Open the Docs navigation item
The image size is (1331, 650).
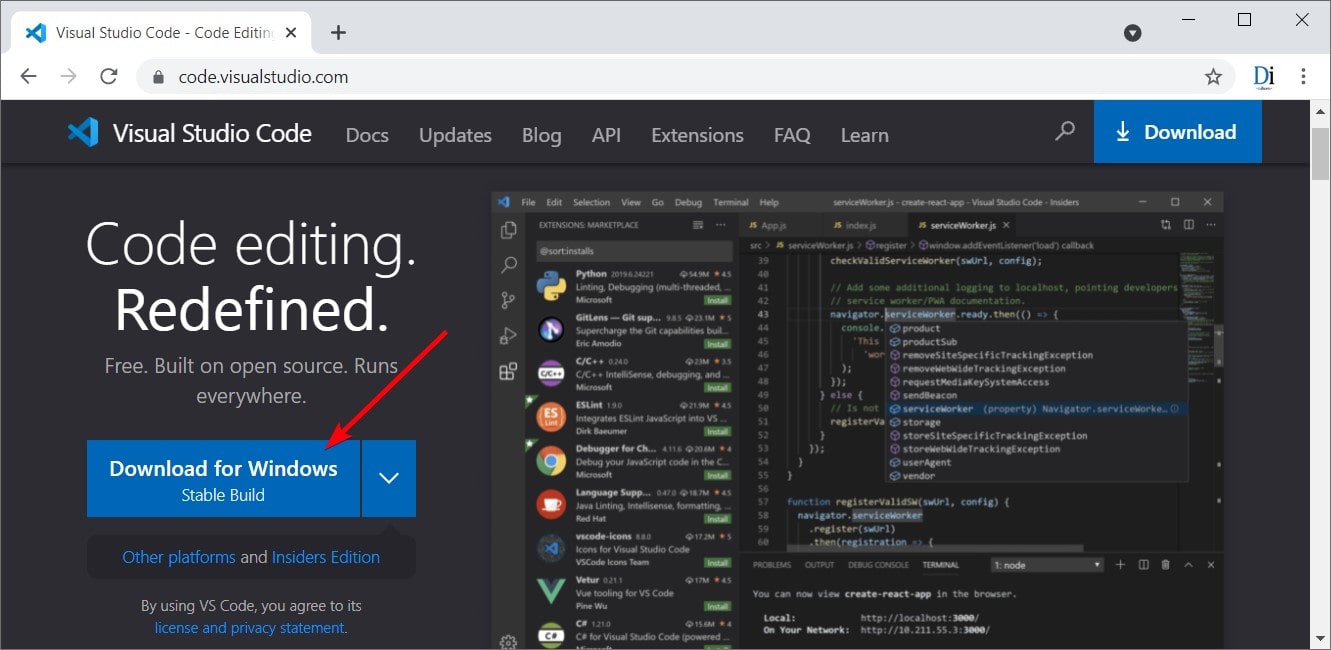367,135
